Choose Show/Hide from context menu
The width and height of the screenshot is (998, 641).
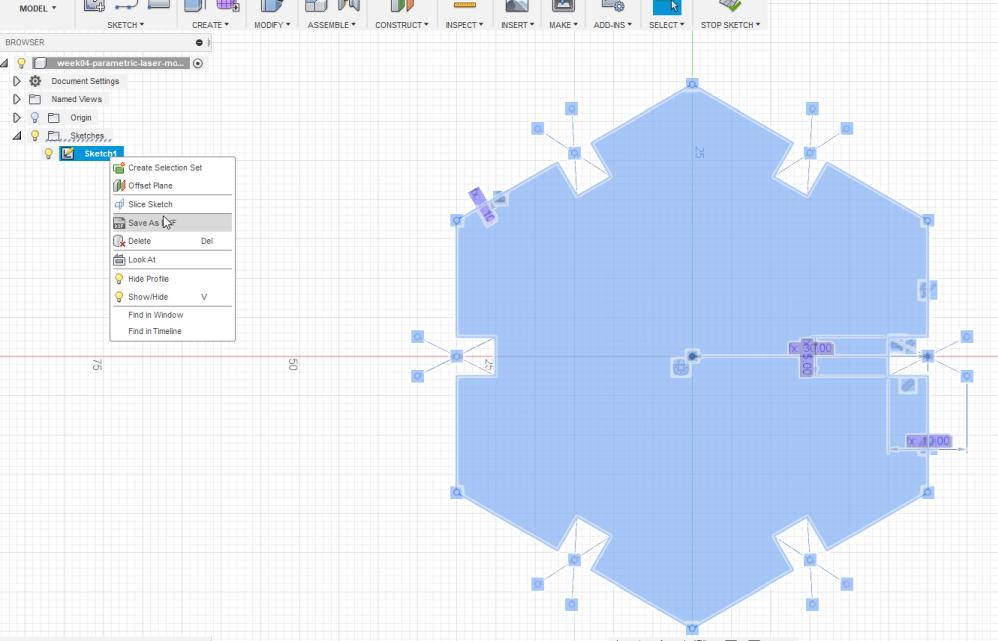pos(172,297)
